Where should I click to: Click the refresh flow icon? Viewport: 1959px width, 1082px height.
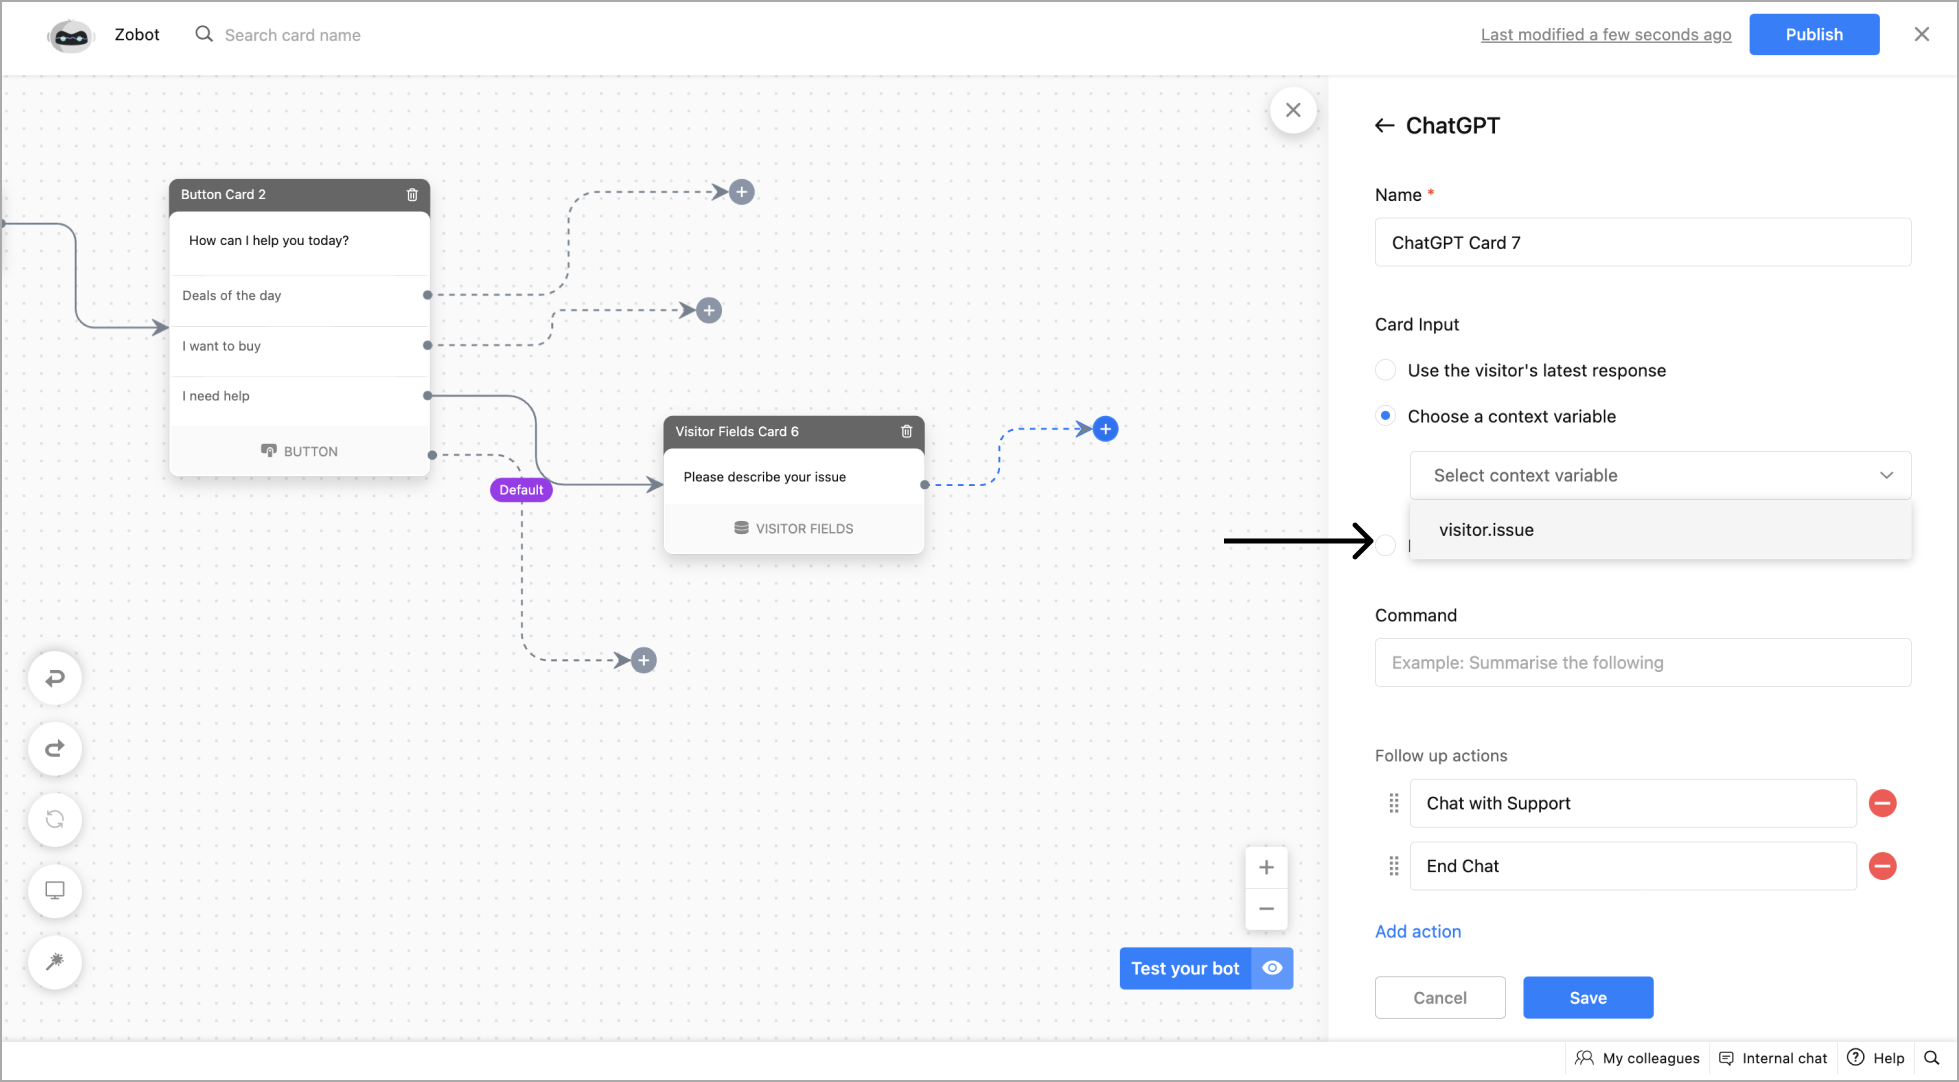click(x=55, y=820)
